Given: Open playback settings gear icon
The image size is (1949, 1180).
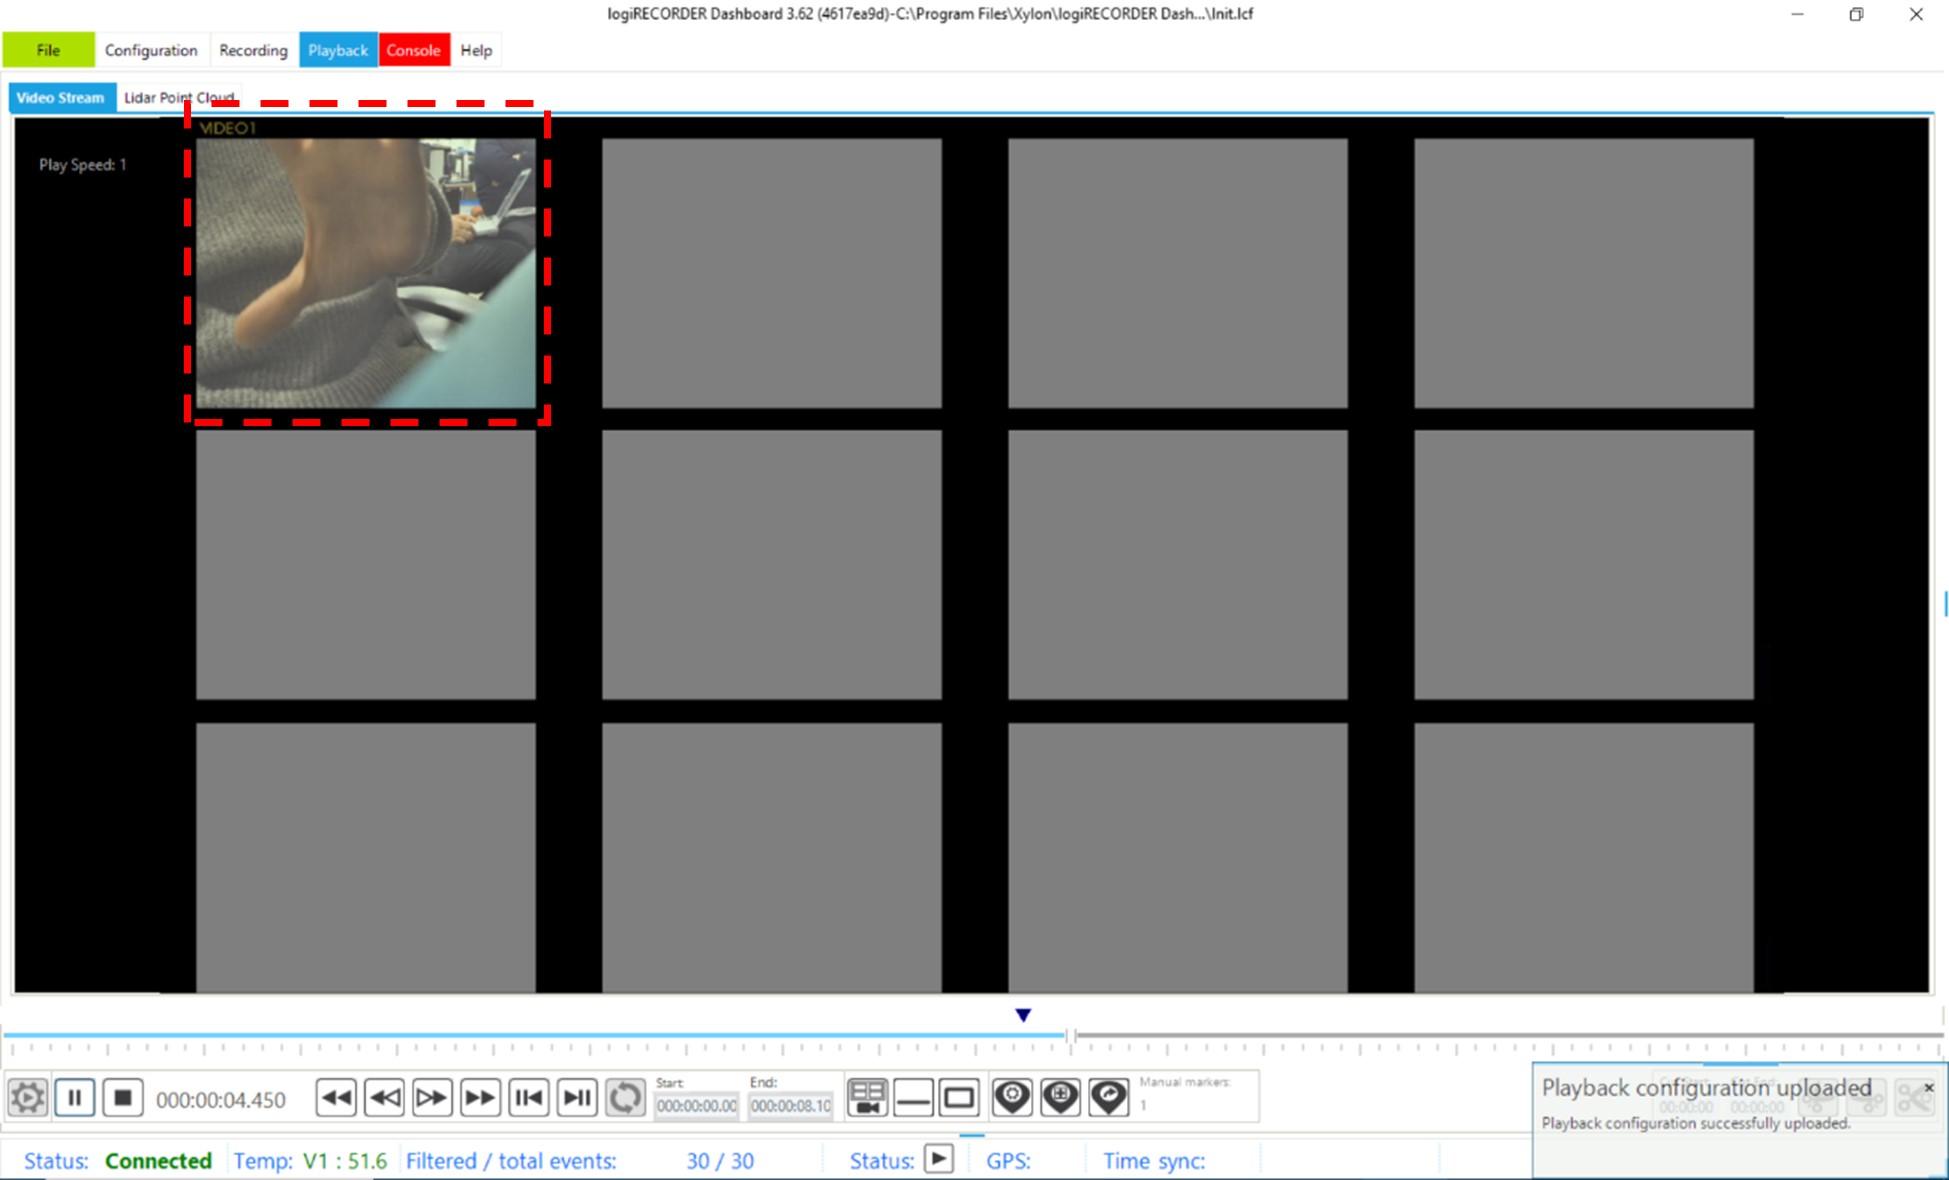Looking at the screenshot, I should [x=27, y=1098].
